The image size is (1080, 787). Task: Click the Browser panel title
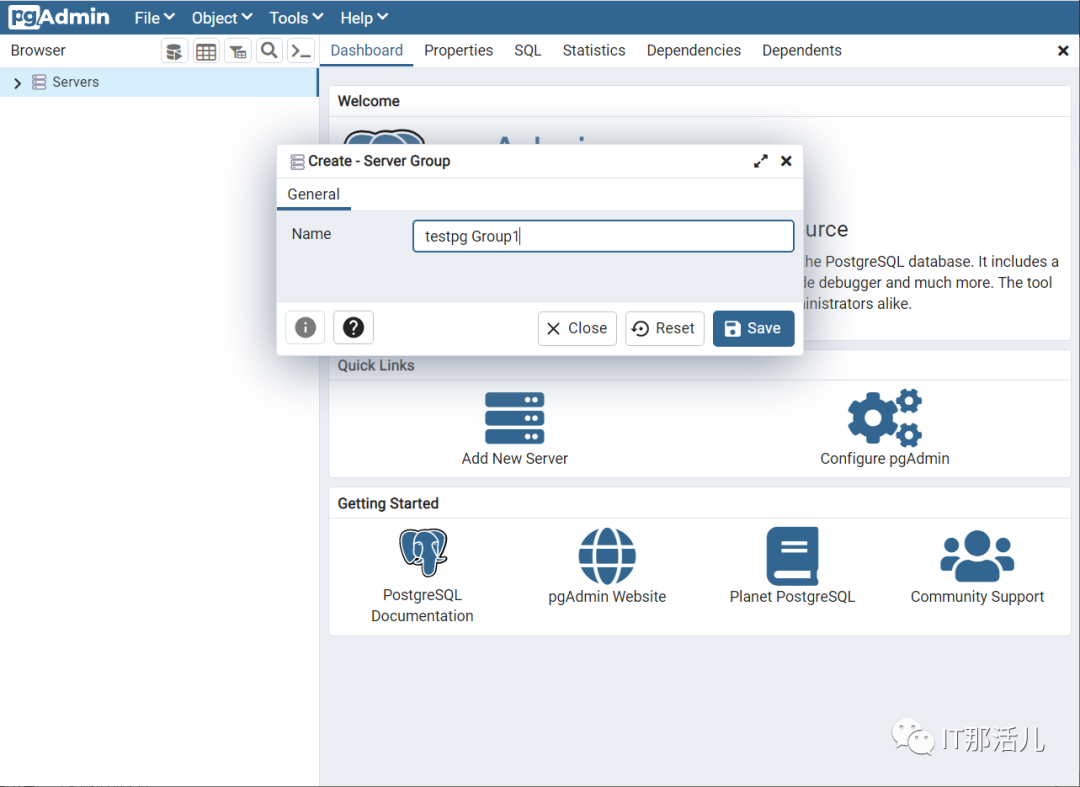(x=38, y=50)
